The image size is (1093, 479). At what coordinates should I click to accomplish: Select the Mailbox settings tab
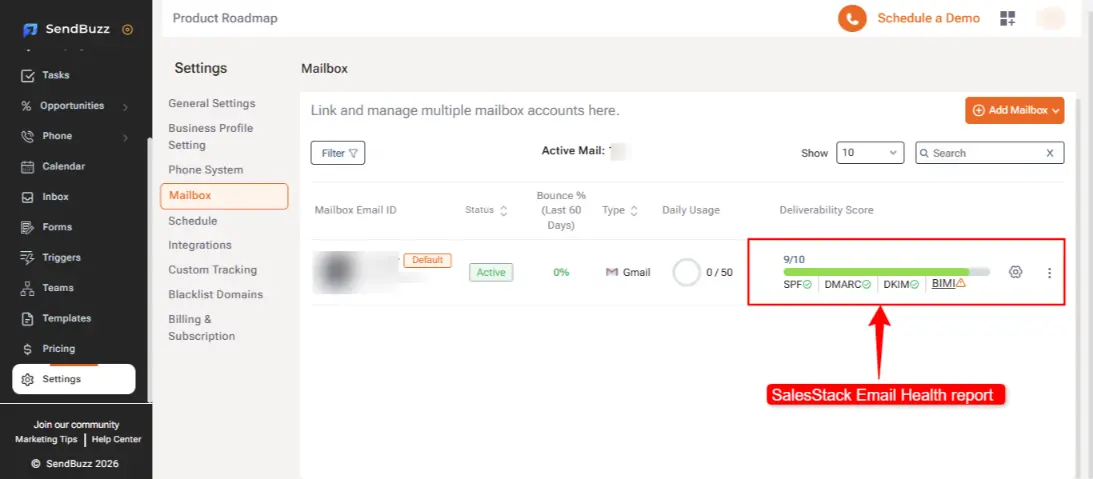(x=224, y=196)
